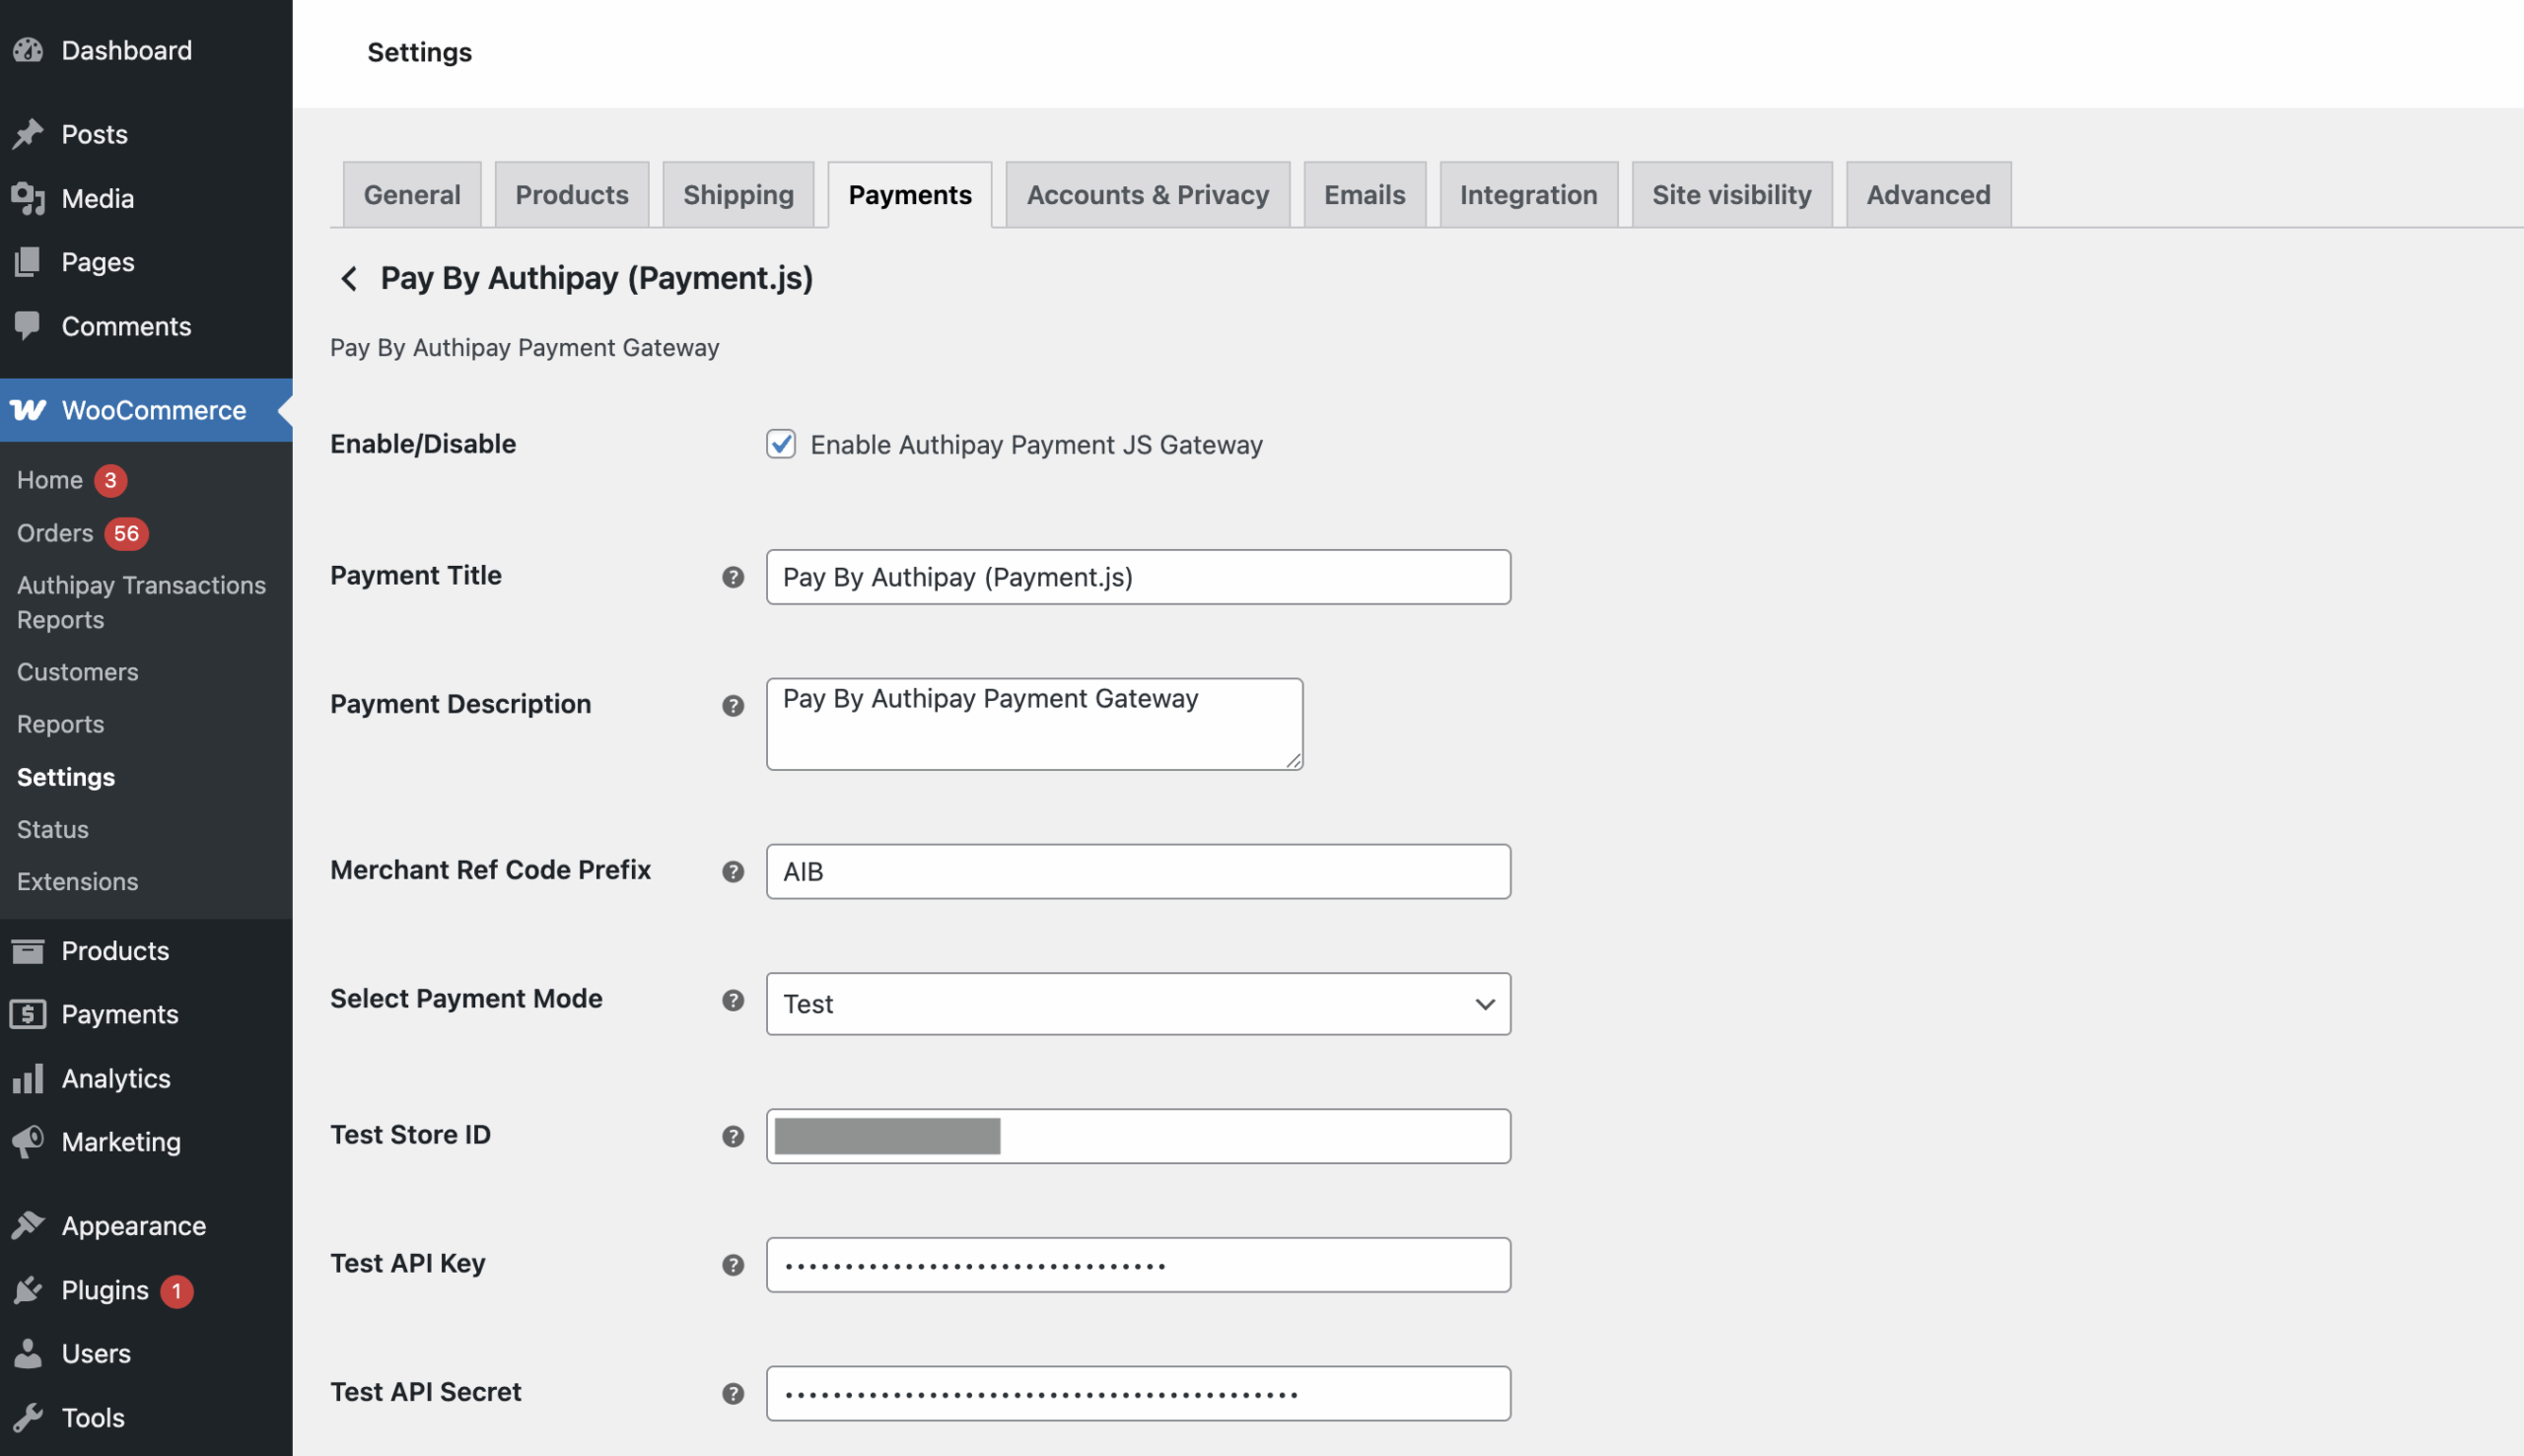Open the Emails tab
The height and width of the screenshot is (1456, 2524).
pos(1364,194)
